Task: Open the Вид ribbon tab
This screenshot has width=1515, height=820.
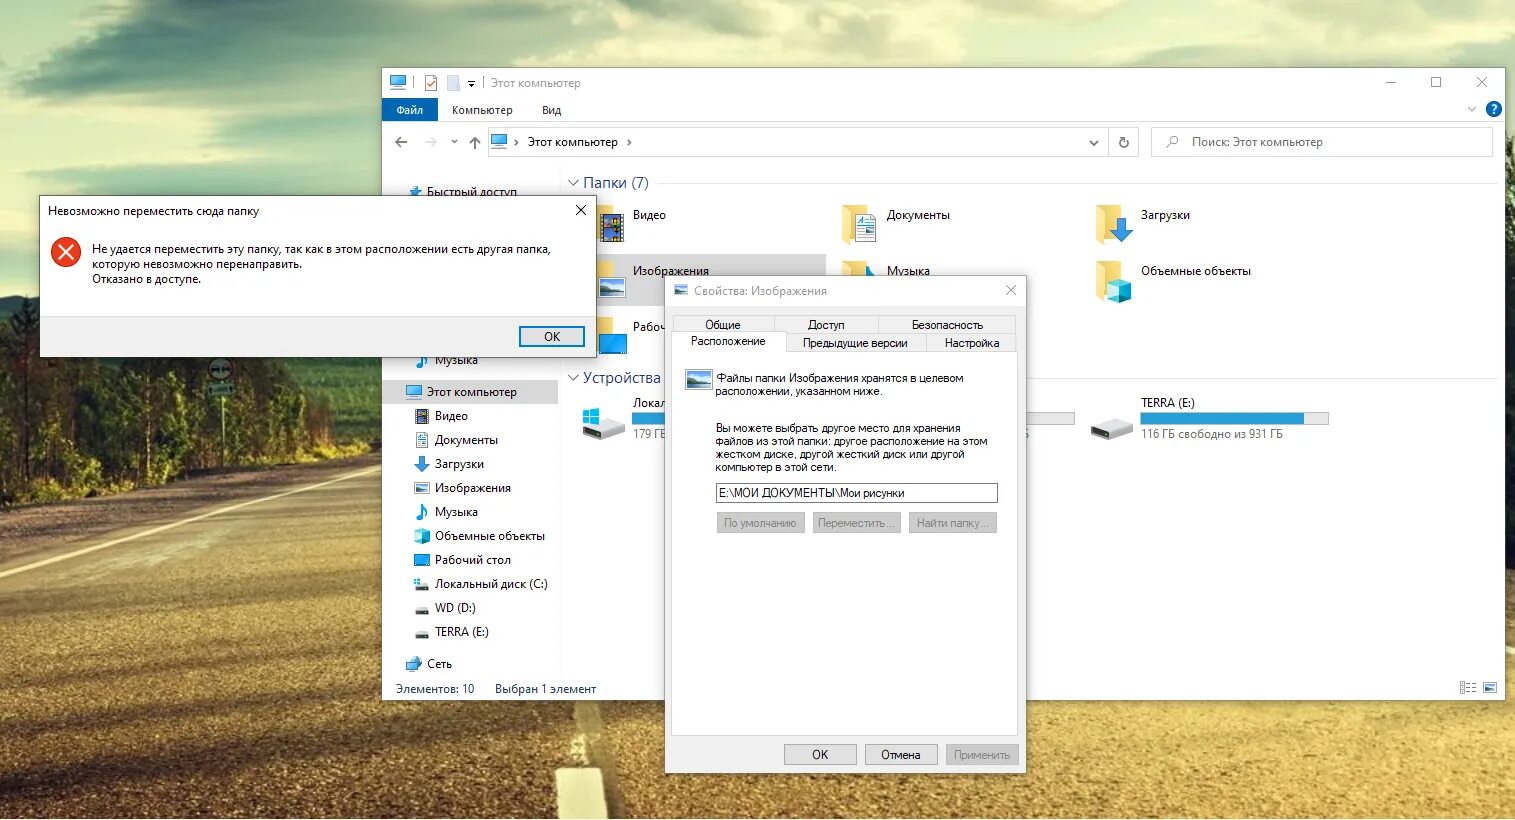Action: coord(551,110)
